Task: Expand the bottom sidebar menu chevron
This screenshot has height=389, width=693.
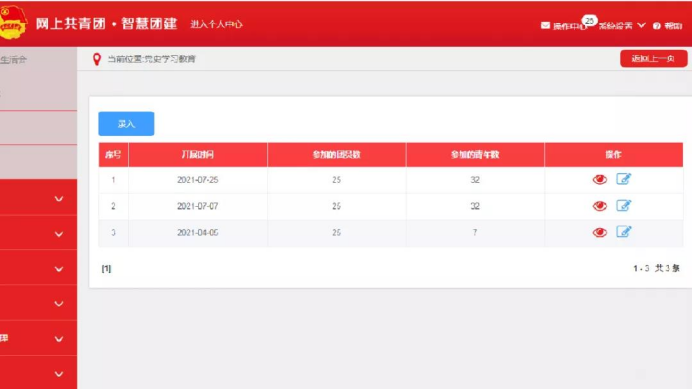Action: coord(59,374)
